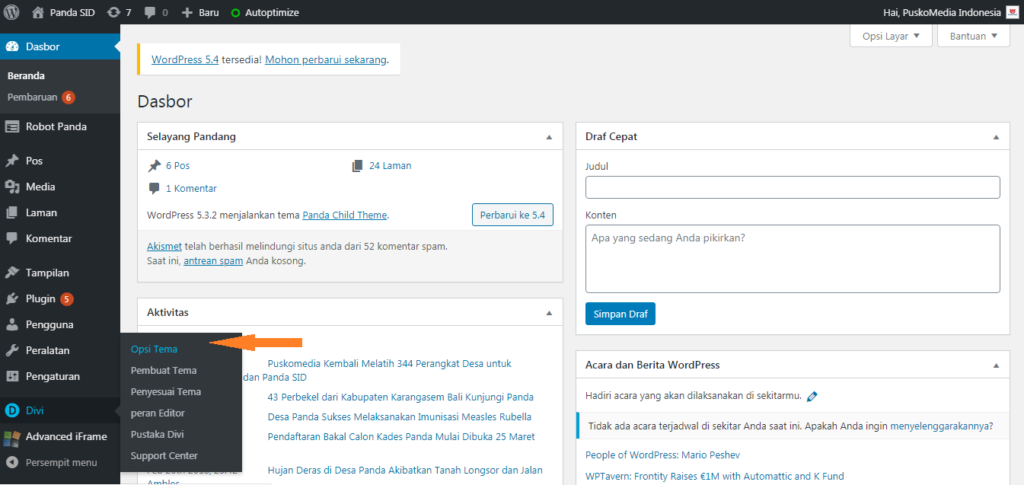Open the Opsi Layar dropdown

(891, 36)
